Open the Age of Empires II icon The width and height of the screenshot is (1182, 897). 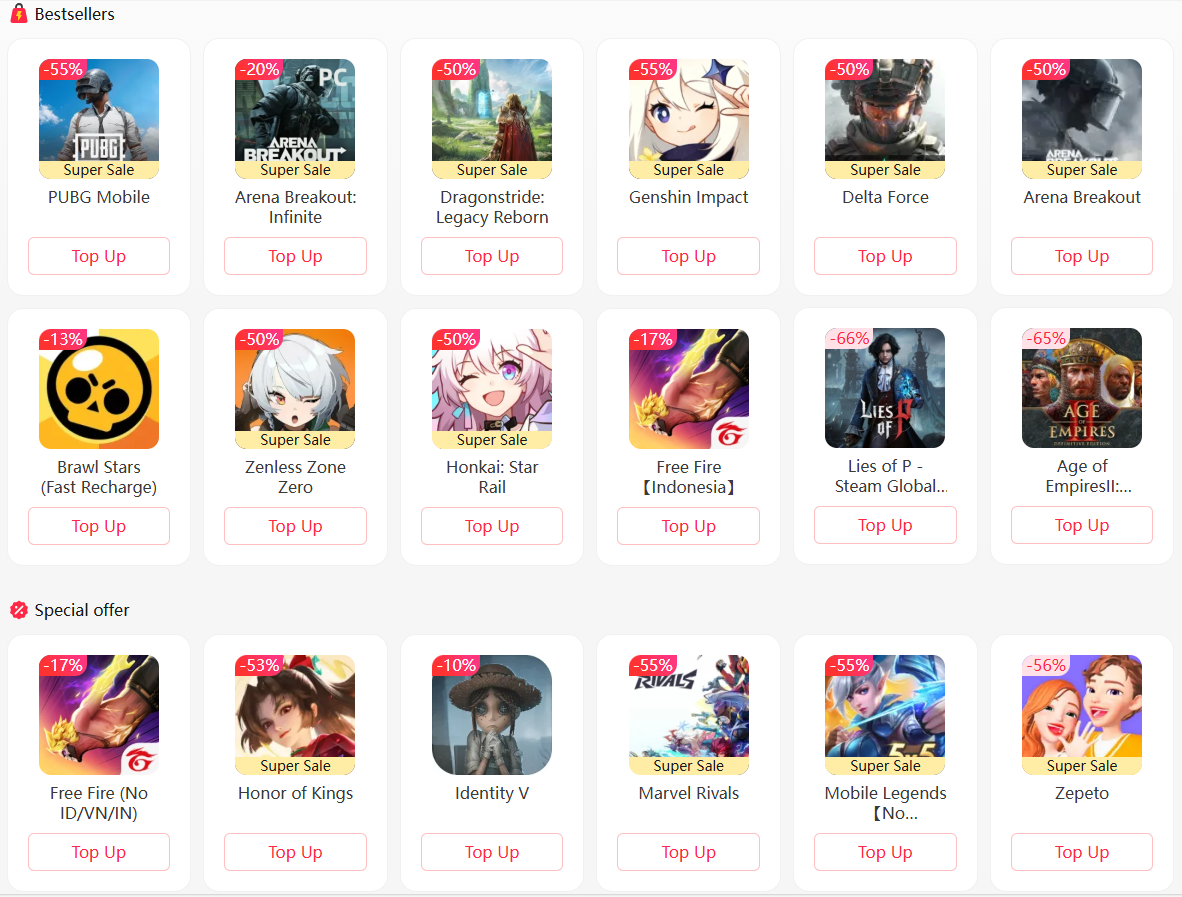click(x=1082, y=388)
